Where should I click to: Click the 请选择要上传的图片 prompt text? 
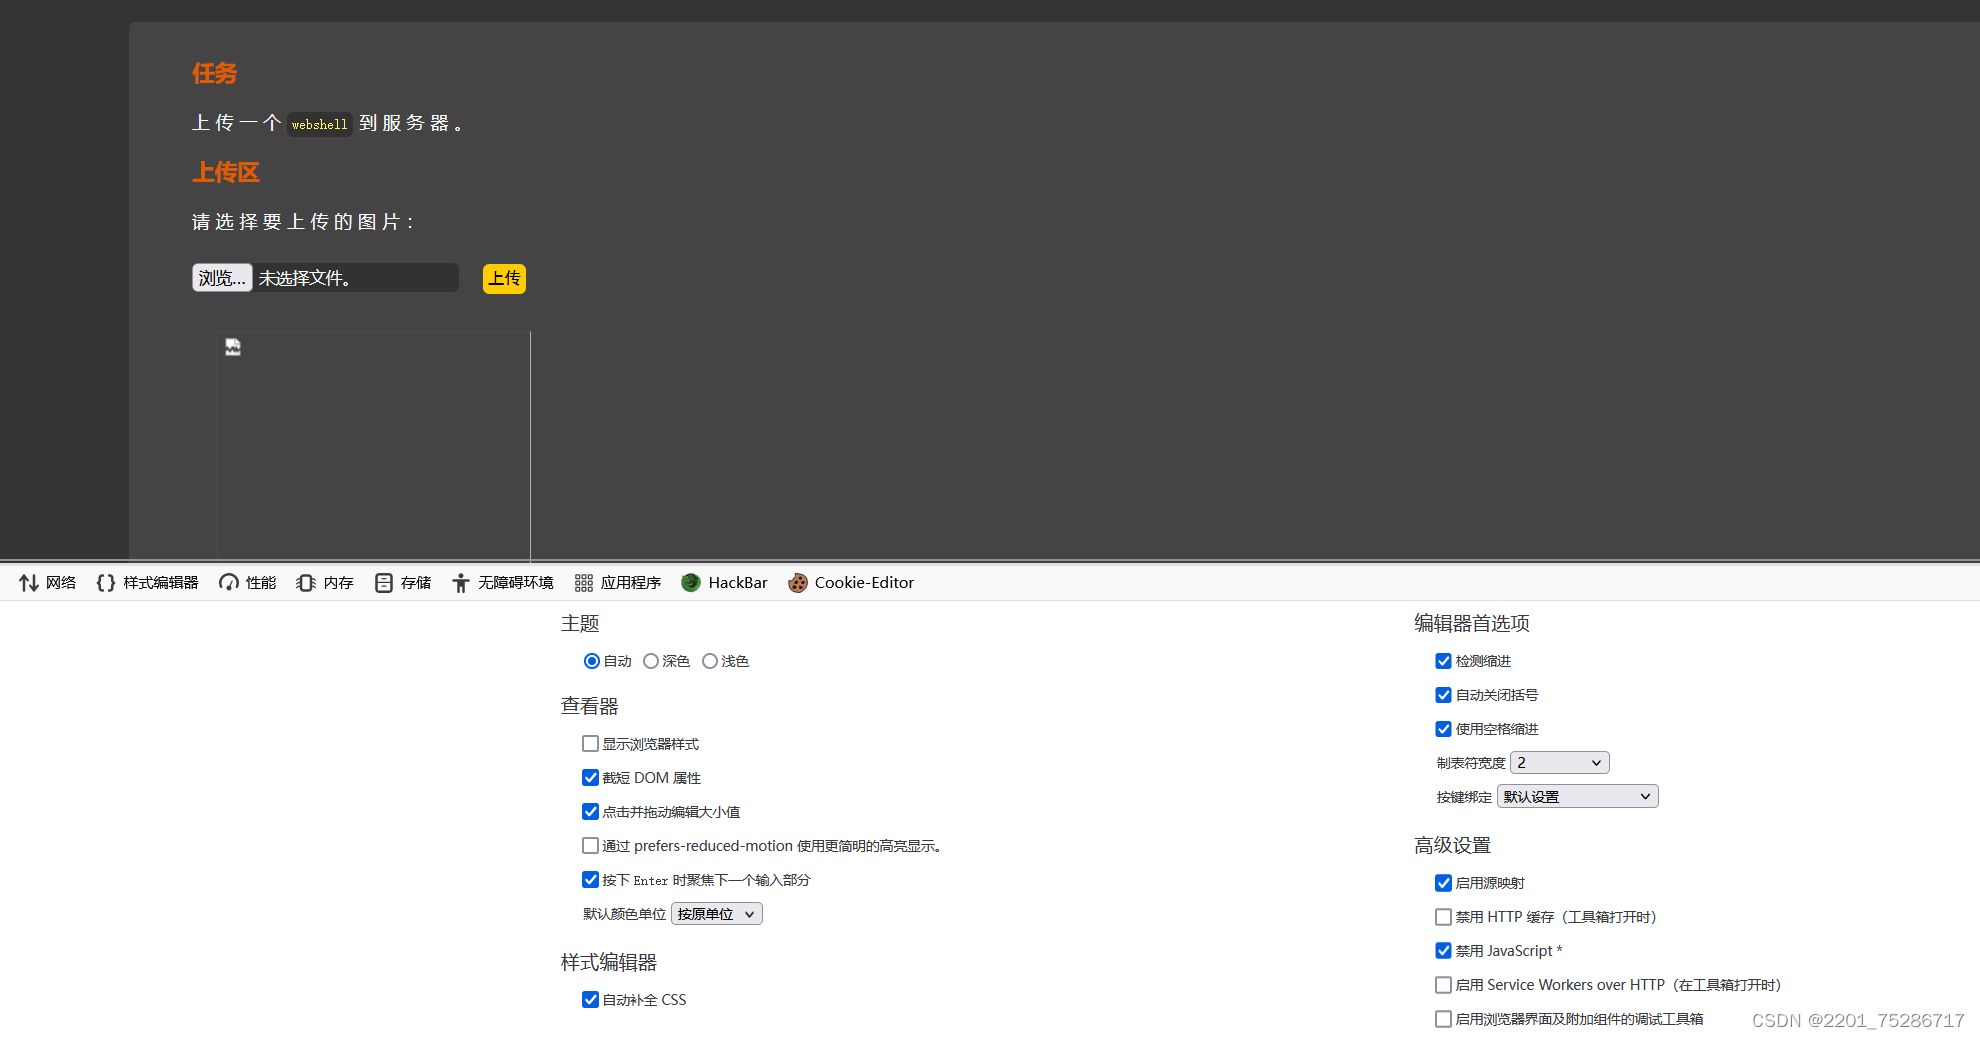(303, 222)
